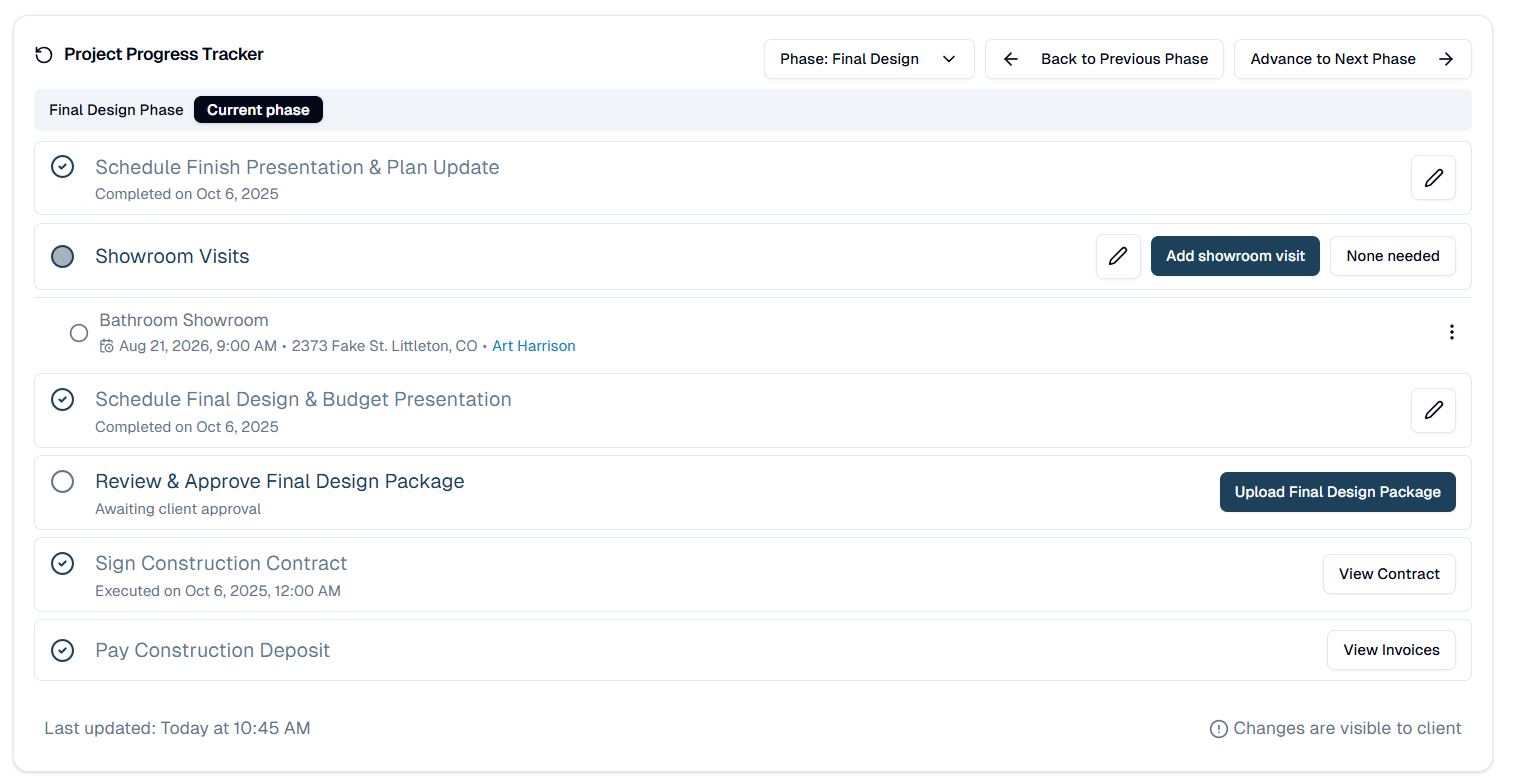Click the 2373 Fake St. Littleton, CO address
The width and height of the screenshot is (1513, 782).
click(384, 346)
